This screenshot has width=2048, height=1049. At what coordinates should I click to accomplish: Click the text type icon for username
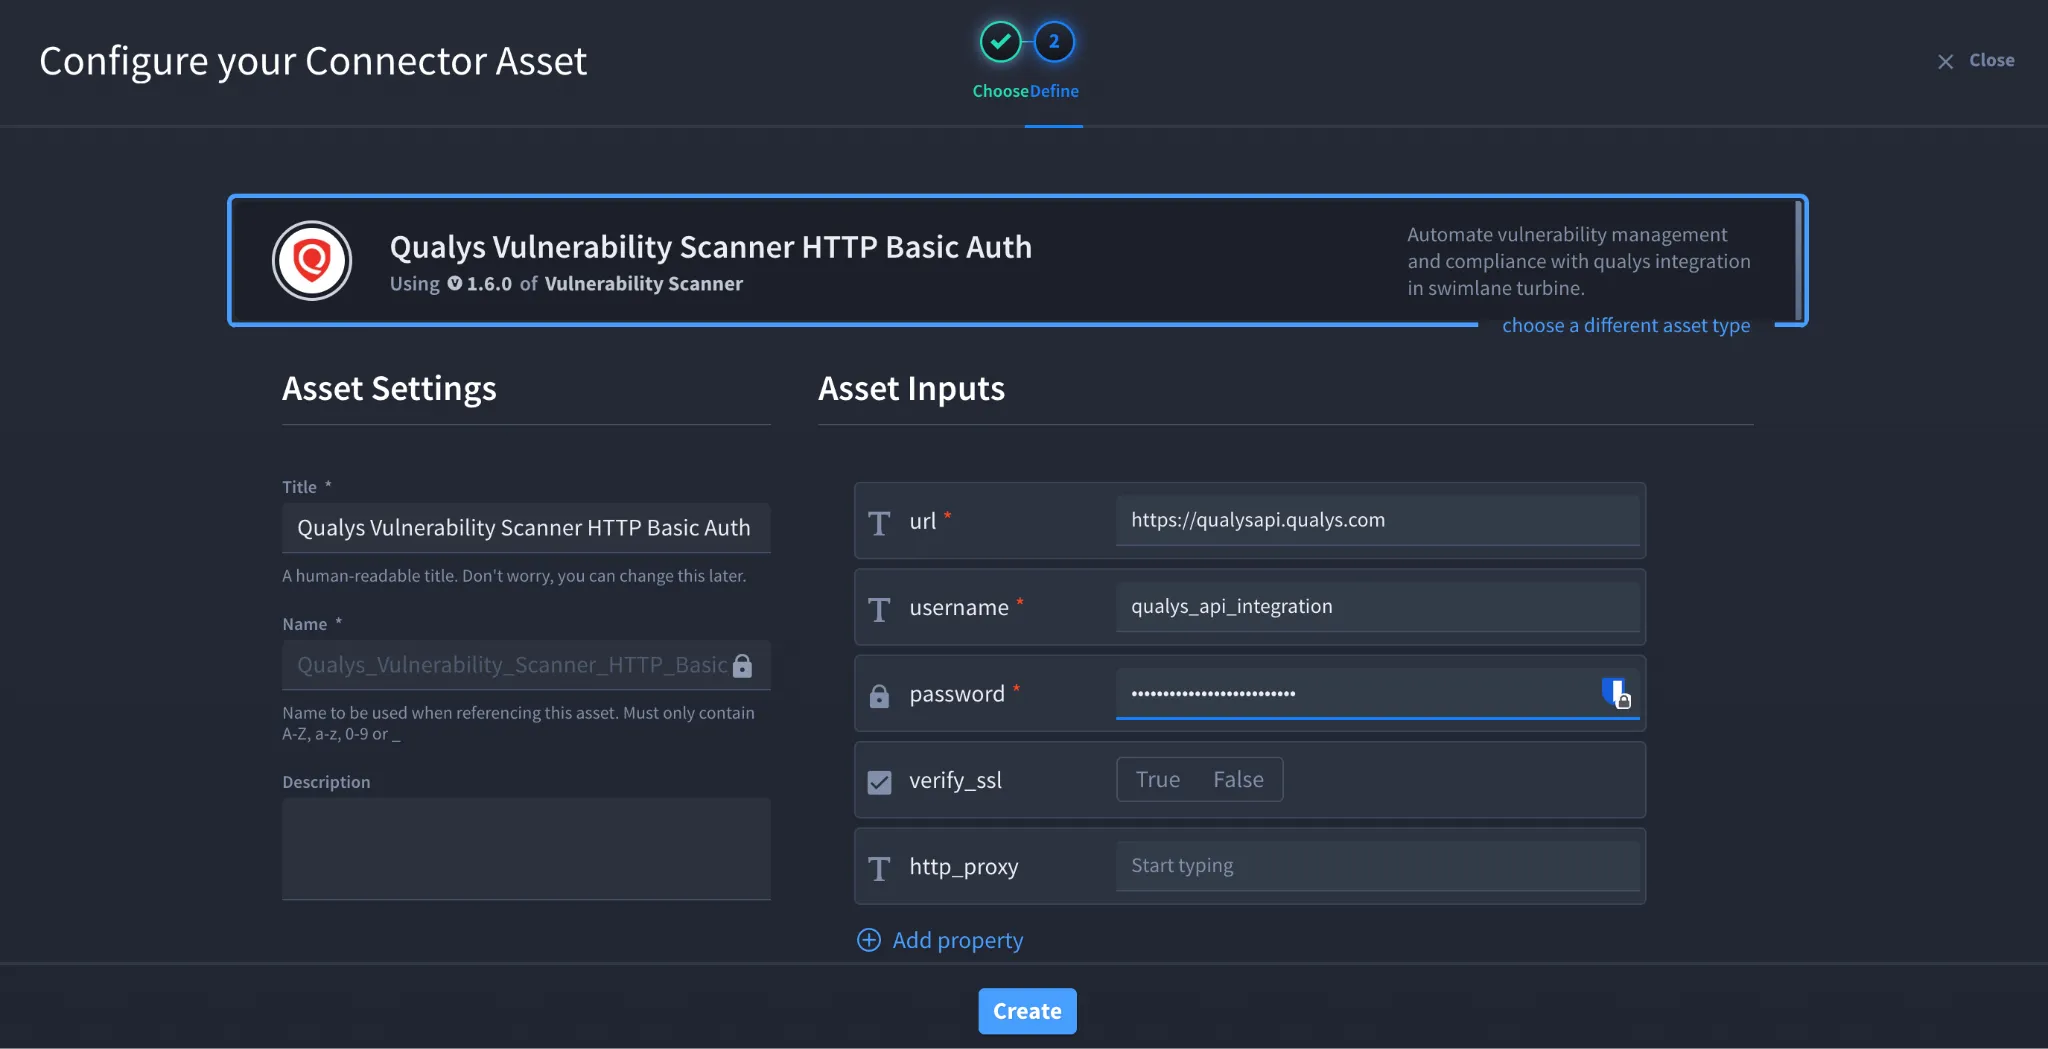(x=879, y=609)
